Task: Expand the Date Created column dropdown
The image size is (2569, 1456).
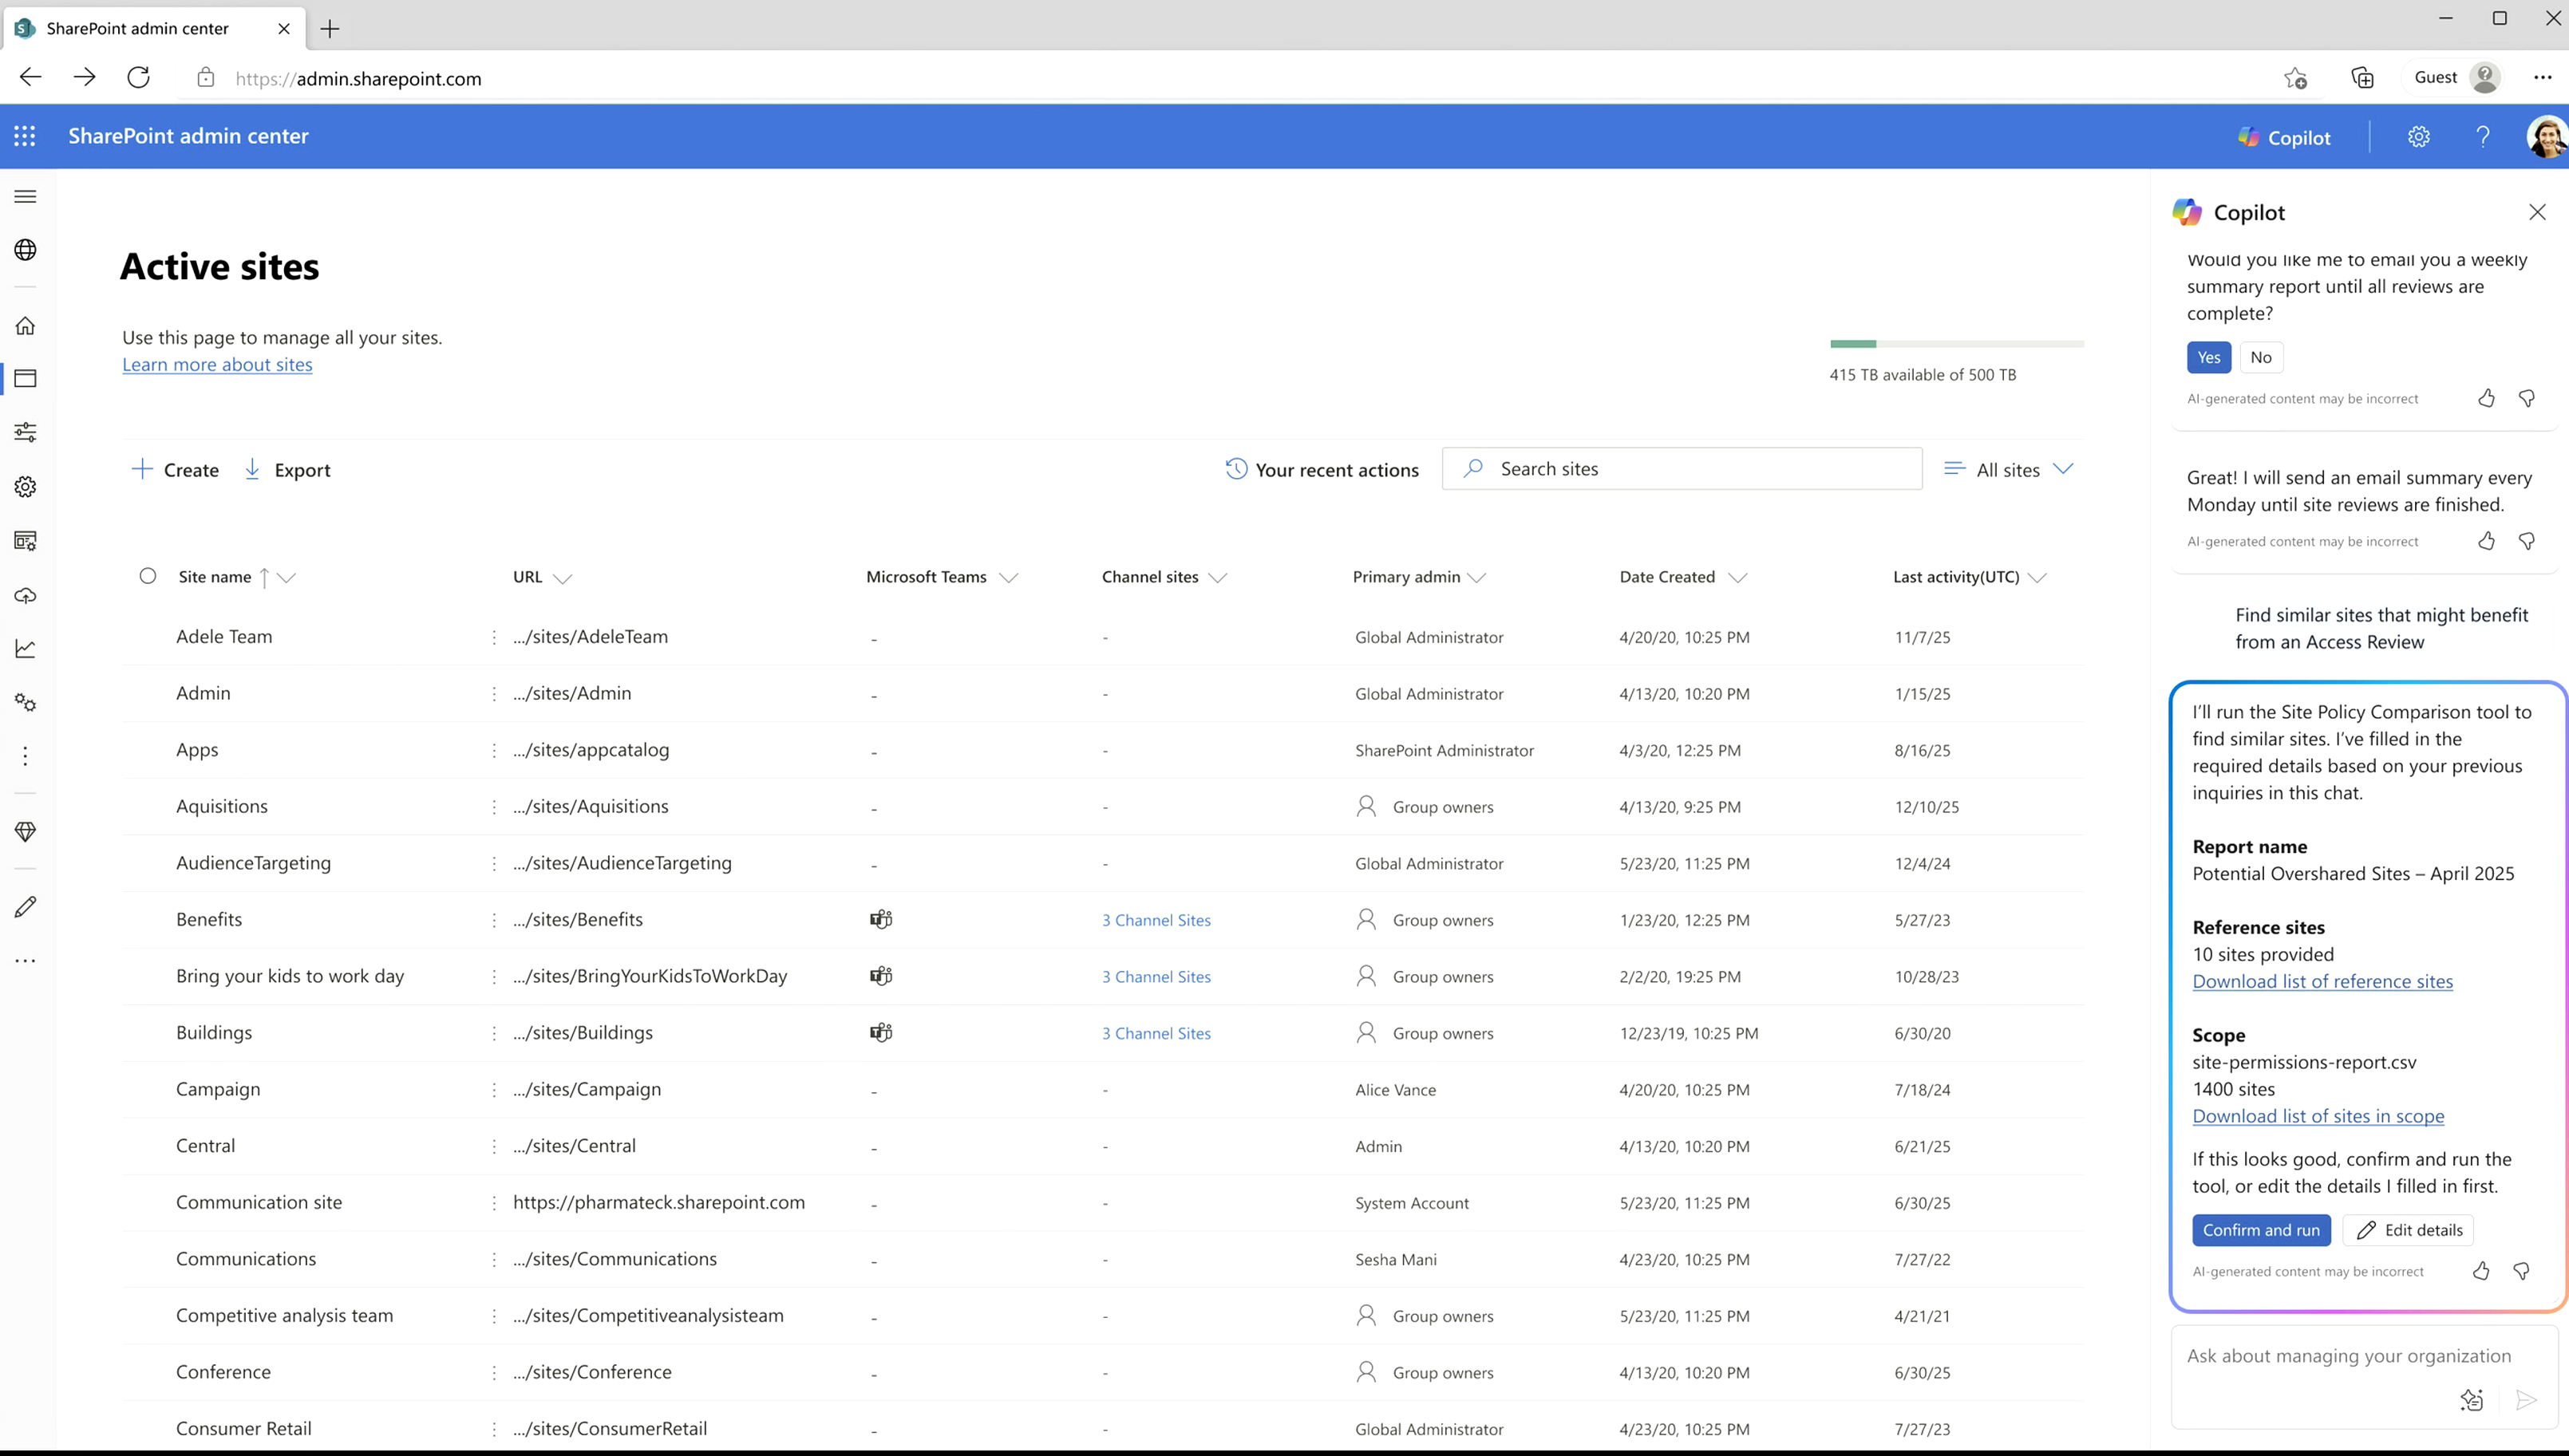Action: [1738, 578]
